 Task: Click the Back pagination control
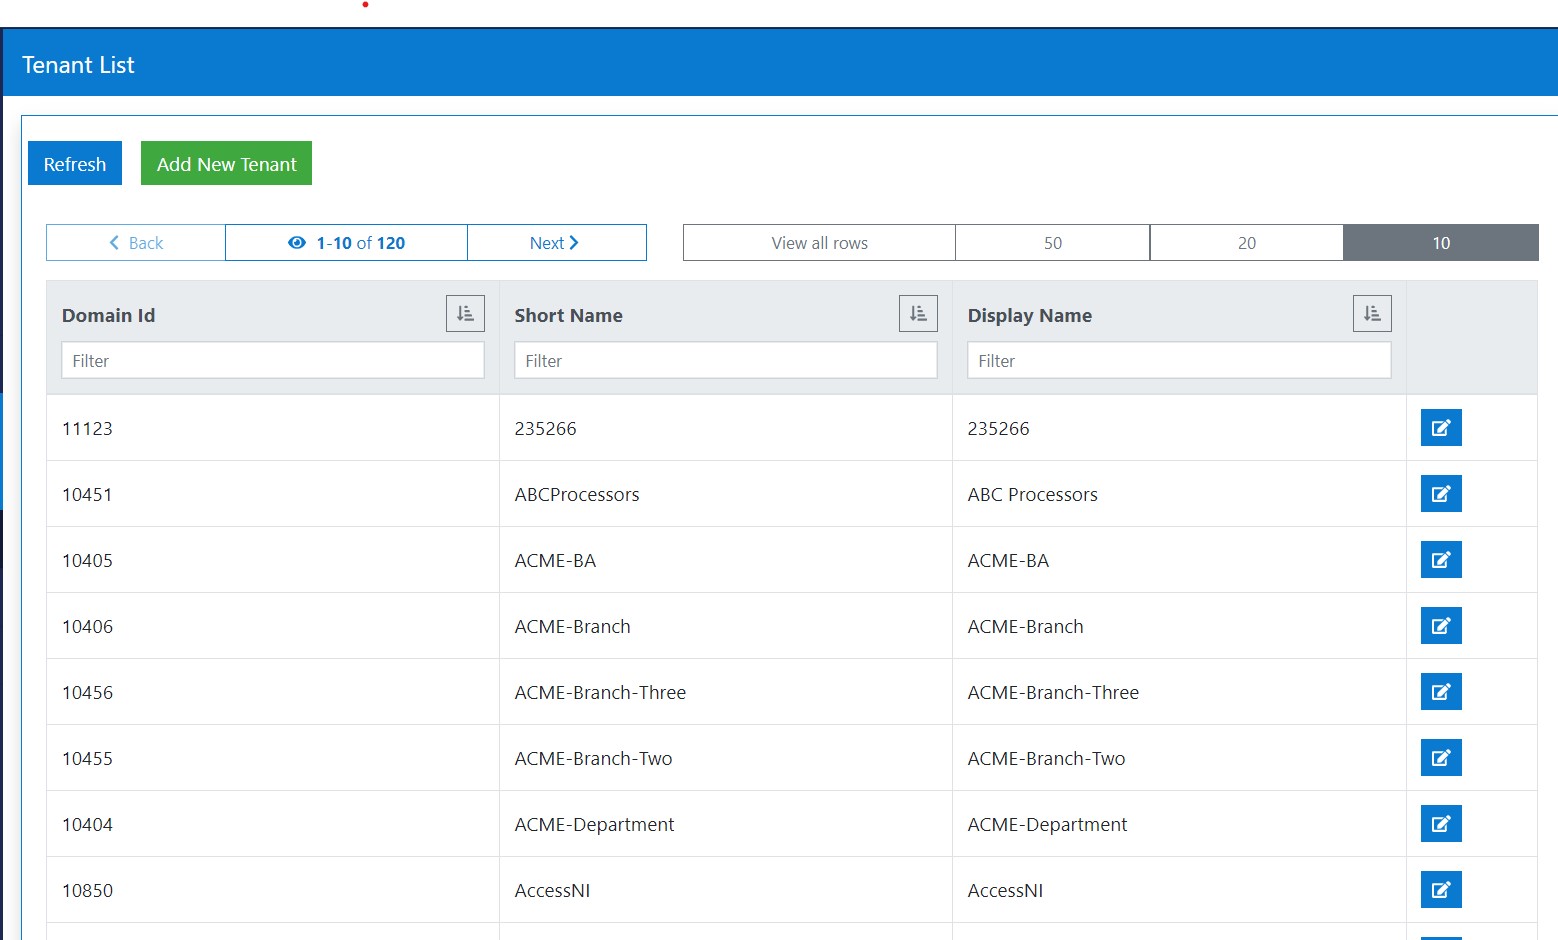(x=135, y=242)
